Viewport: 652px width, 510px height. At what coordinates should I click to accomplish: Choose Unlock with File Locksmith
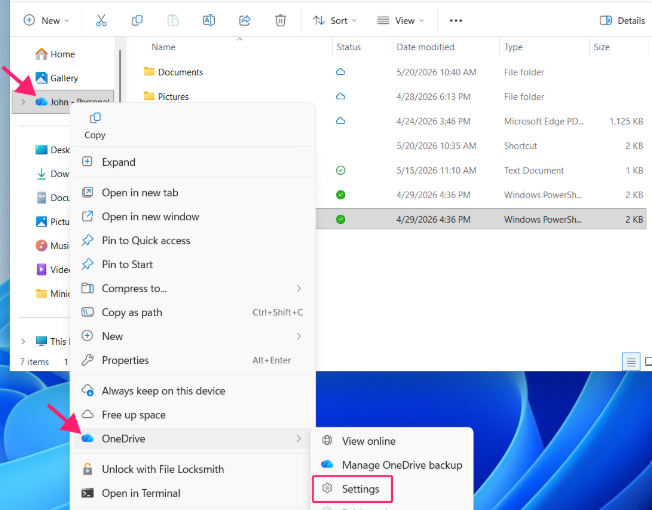pos(193,469)
